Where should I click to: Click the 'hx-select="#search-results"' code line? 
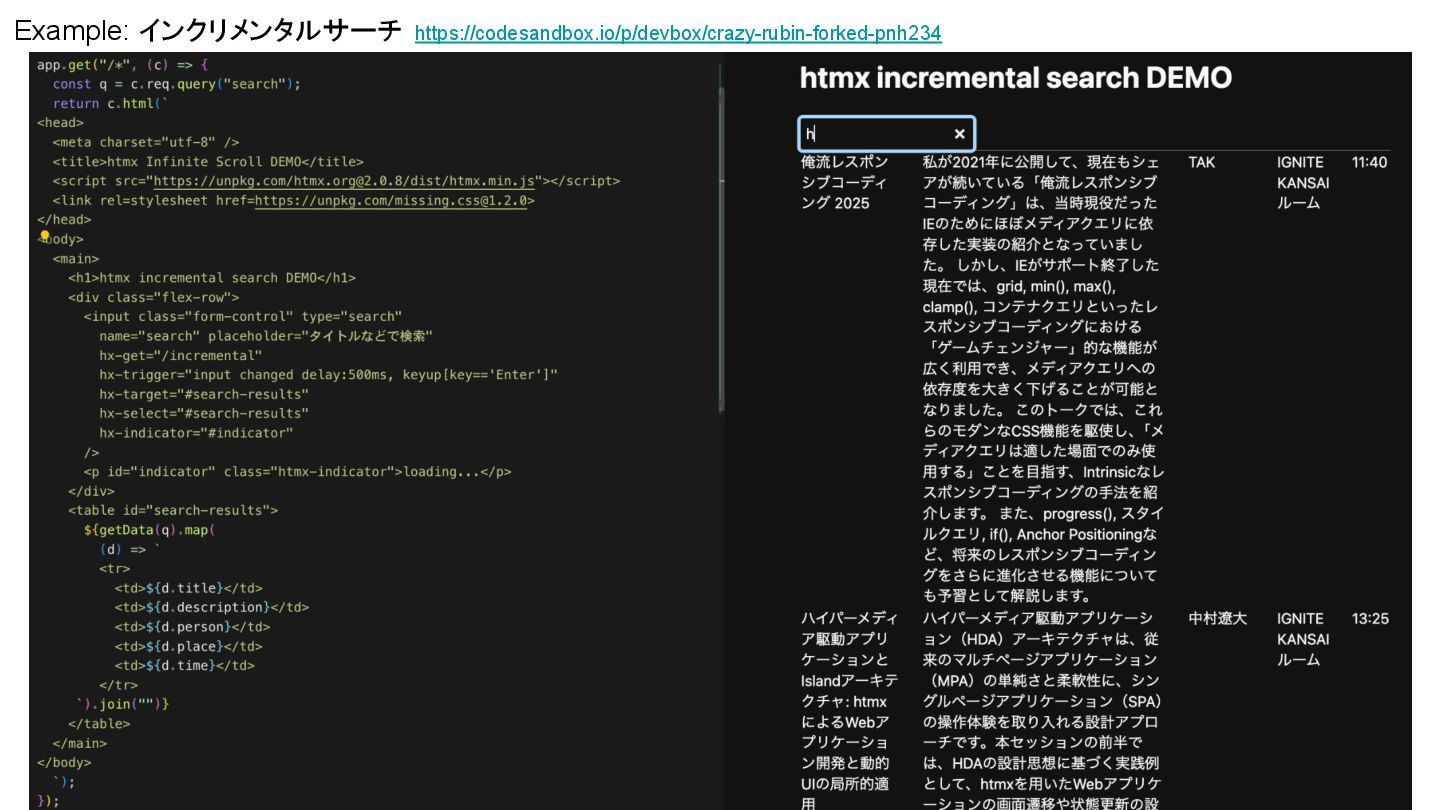click(204, 413)
